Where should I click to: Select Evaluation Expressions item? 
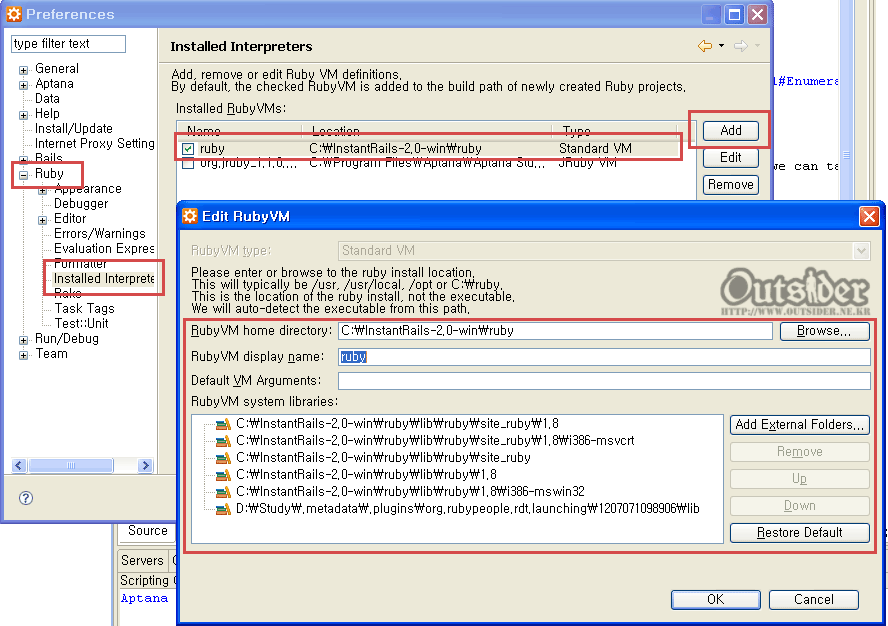[104, 248]
